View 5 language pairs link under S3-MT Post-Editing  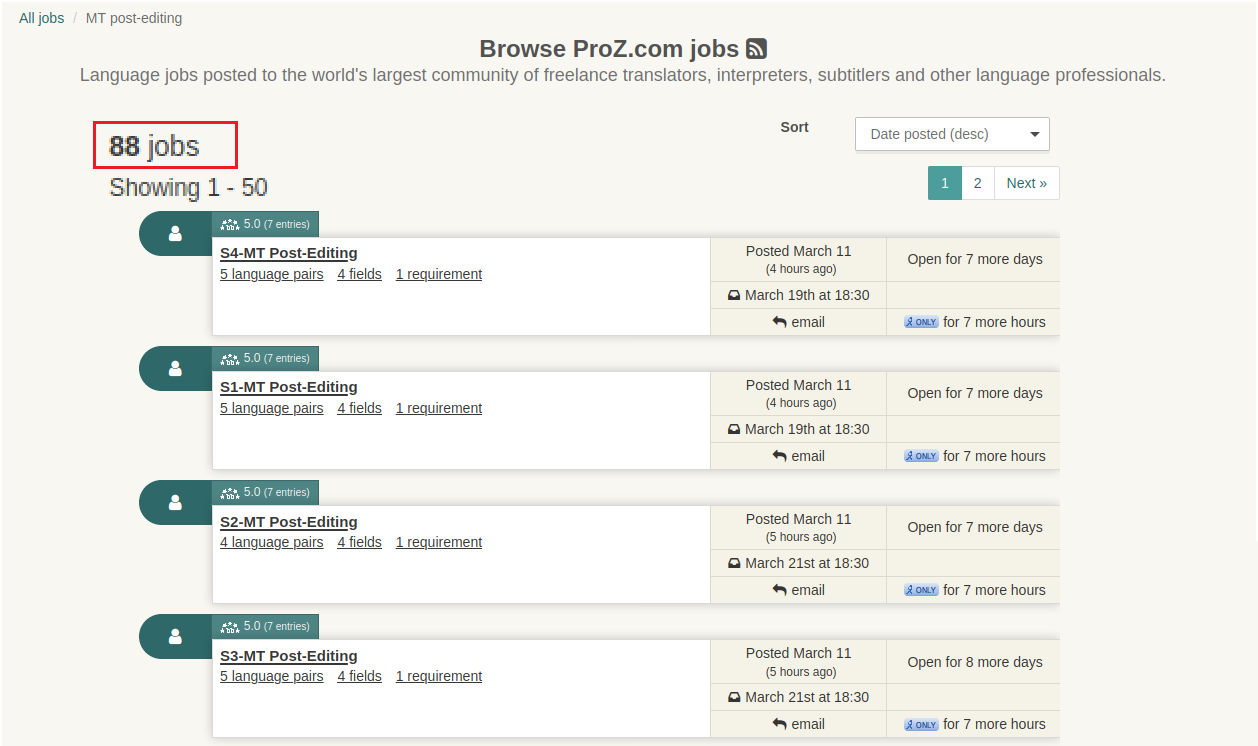tap(272, 676)
